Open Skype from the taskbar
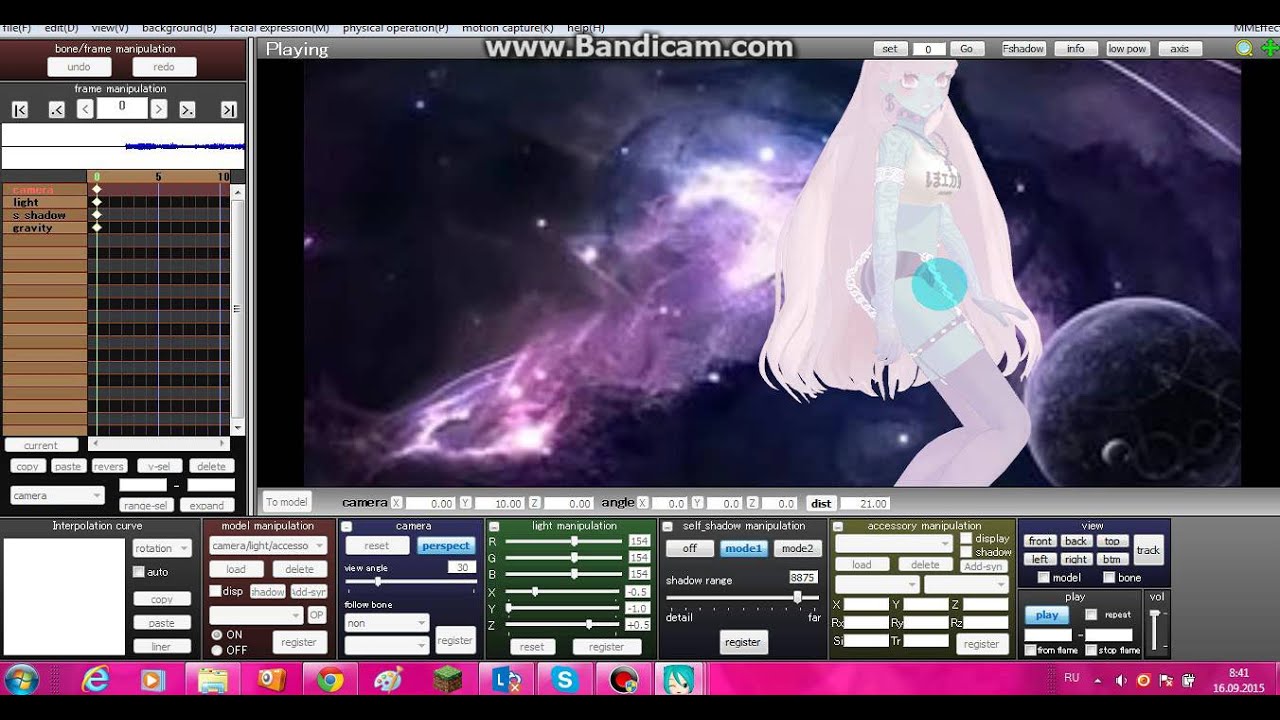1280x720 pixels. (565, 680)
